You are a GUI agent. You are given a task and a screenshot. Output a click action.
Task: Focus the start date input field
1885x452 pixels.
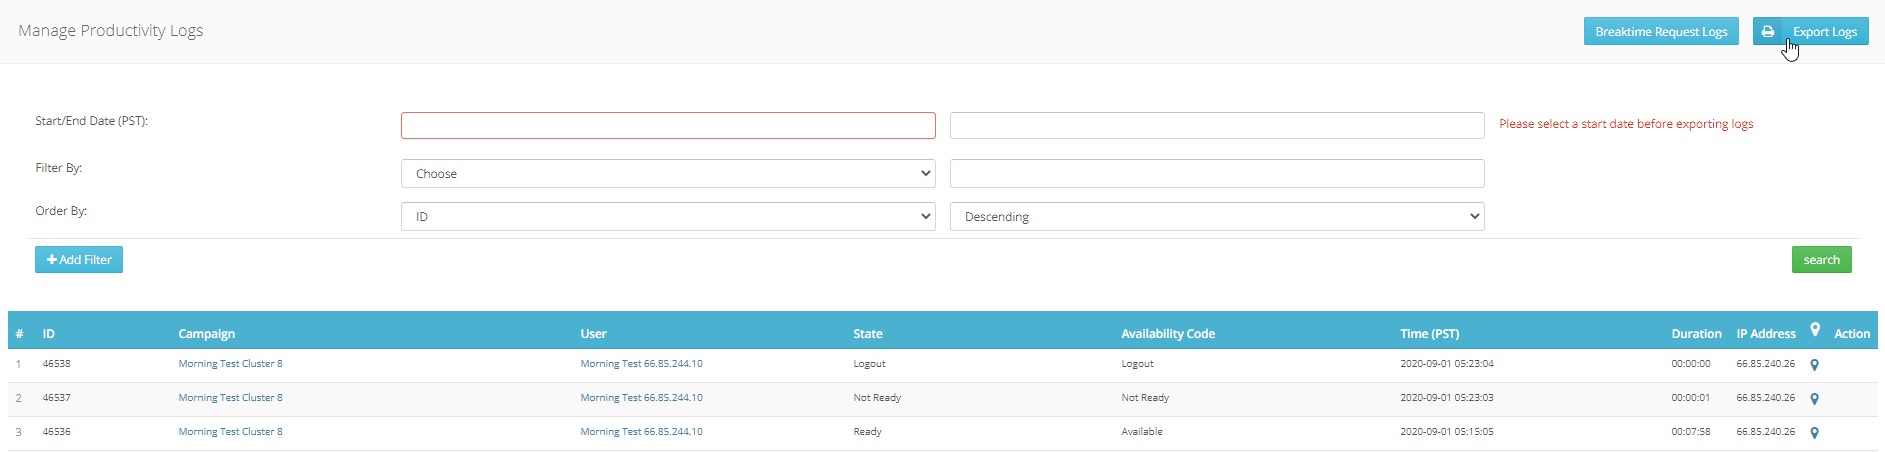667,126
